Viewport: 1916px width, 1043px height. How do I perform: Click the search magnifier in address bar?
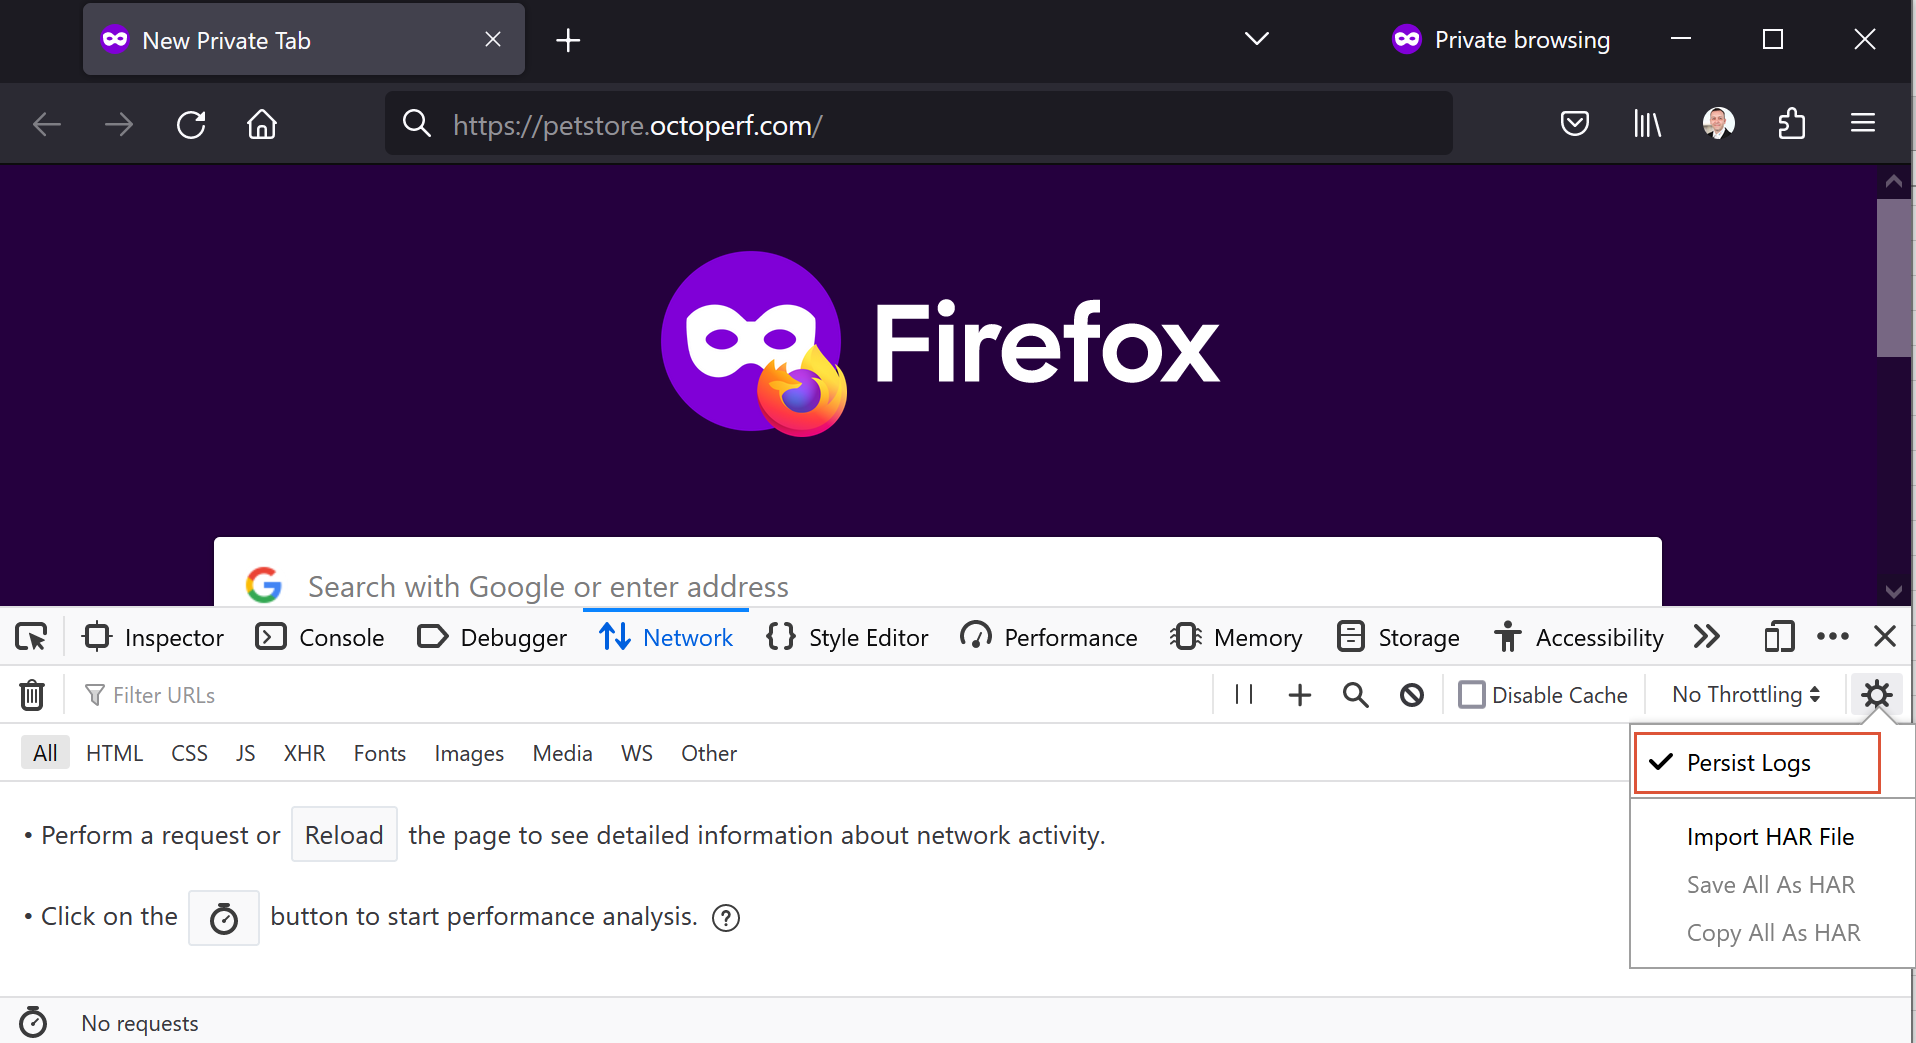click(x=416, y=124)
